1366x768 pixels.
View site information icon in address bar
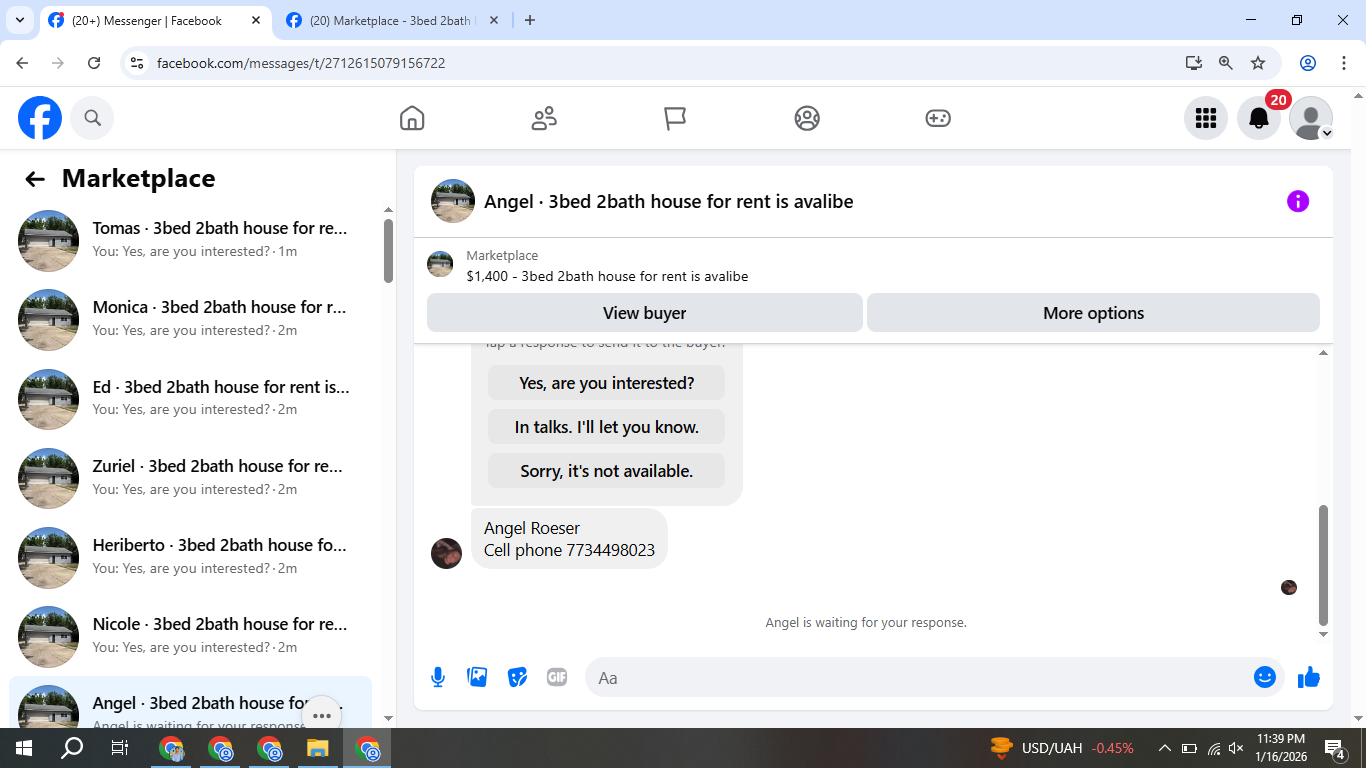[x=138, y=63]
